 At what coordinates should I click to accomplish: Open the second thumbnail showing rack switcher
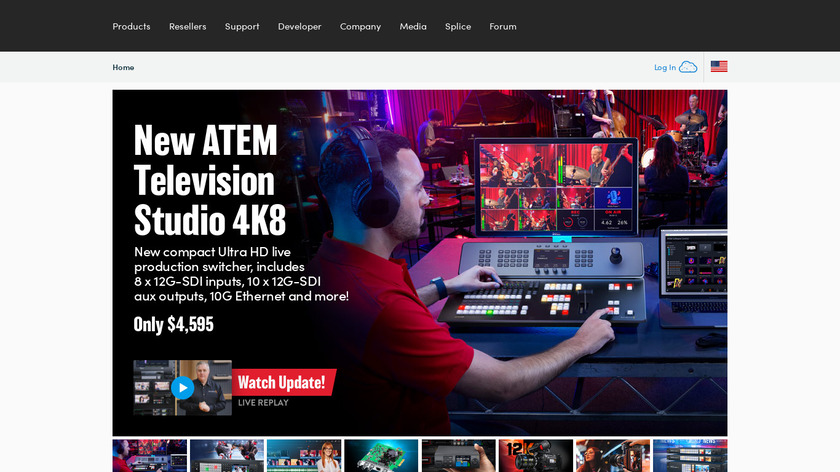pyautogui.click(x=227, y=455)
